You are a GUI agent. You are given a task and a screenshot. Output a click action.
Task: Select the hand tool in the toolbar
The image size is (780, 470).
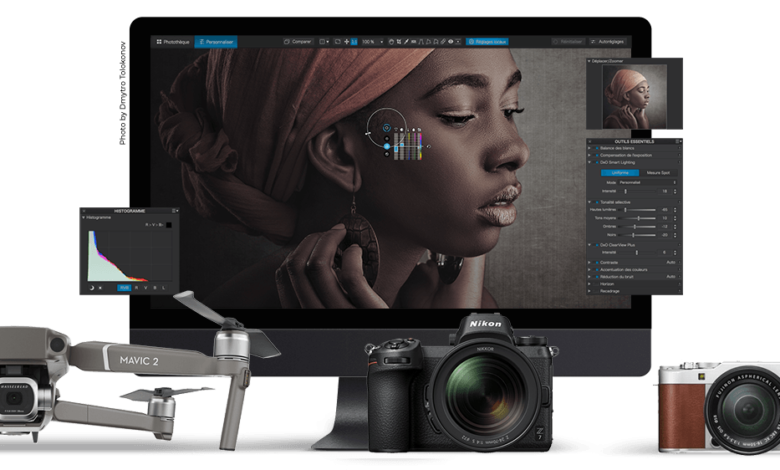tap(391, 42)
